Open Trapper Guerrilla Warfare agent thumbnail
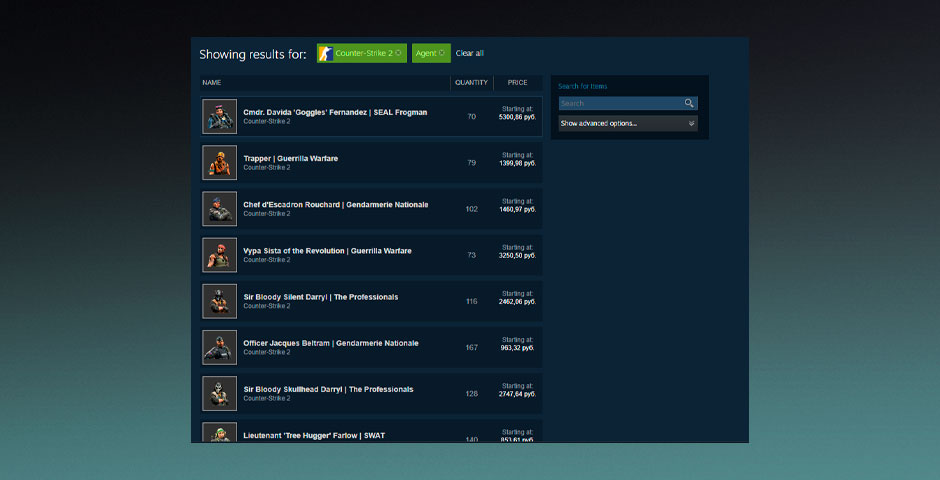This screenshot has height=480, width=940. pos(219,162)
